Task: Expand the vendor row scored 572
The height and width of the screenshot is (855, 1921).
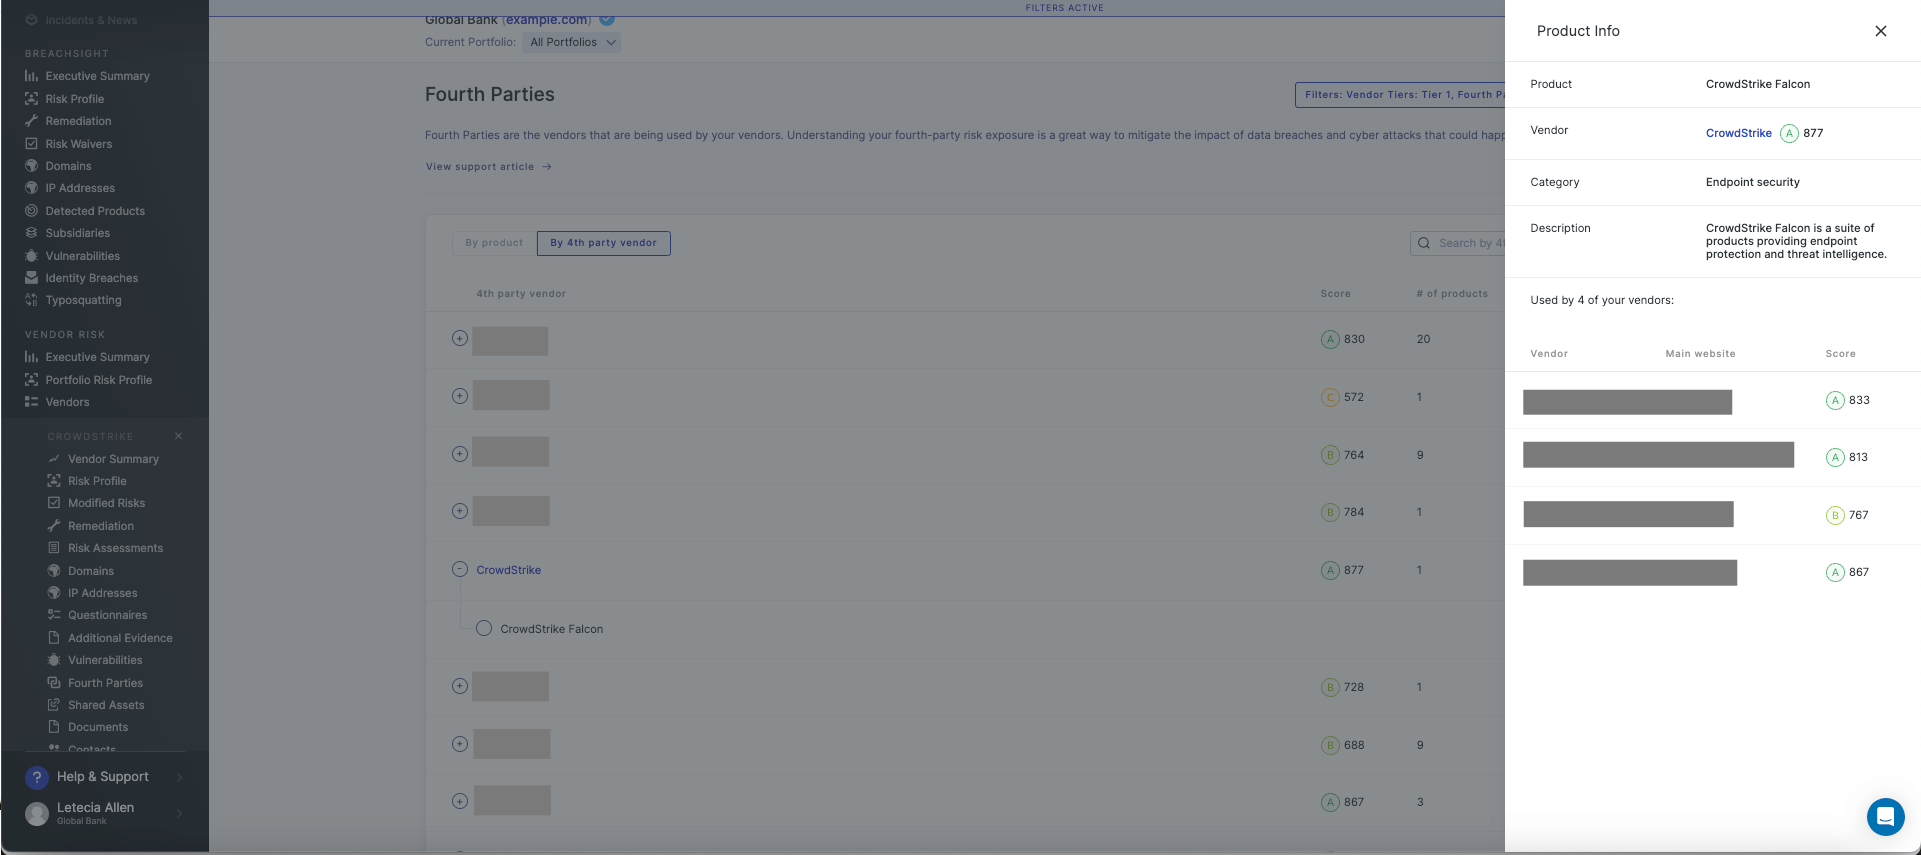Action: [460, 396]
